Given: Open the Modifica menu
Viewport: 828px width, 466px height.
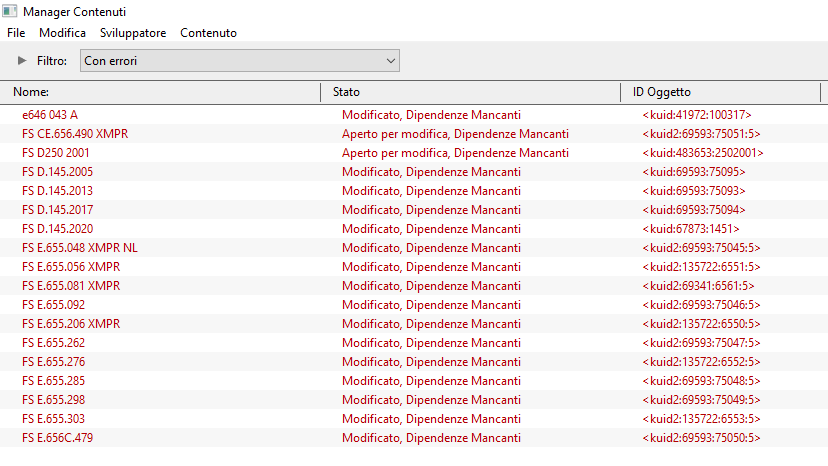Looking at the screenshot, I should [x=62, y=33].
